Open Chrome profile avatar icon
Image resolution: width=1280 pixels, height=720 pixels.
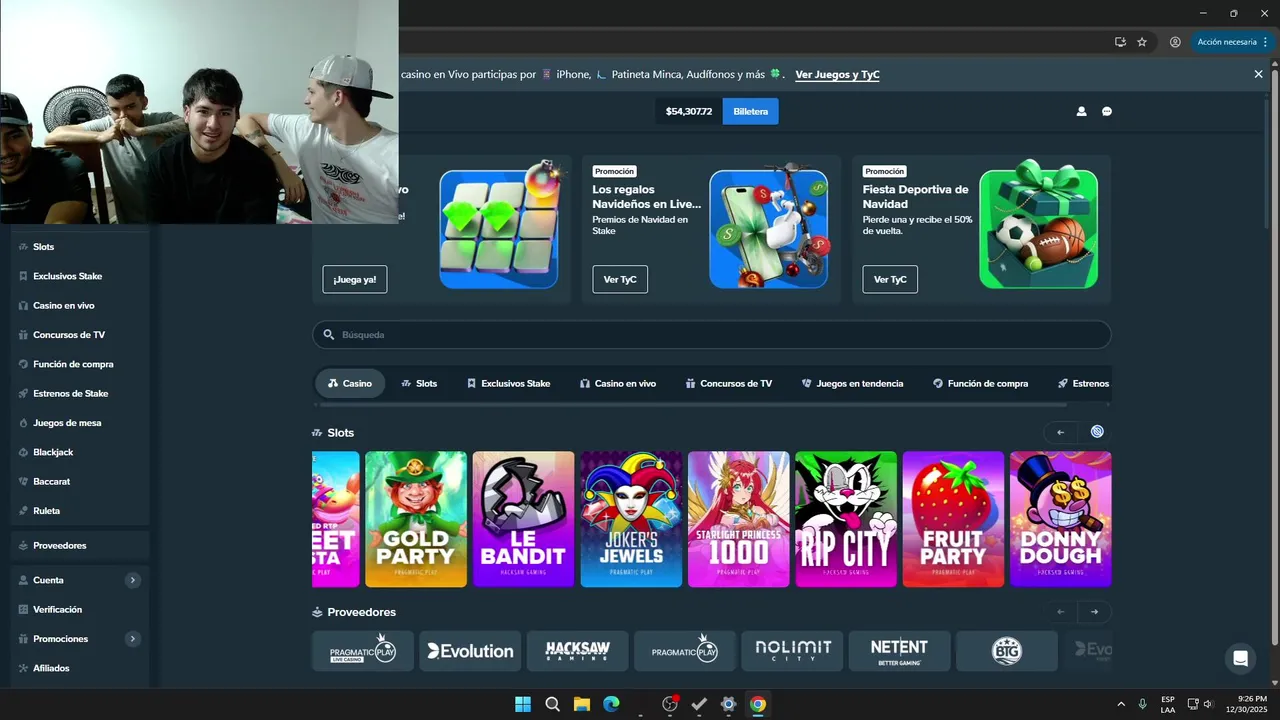(x=1175, y=42)
